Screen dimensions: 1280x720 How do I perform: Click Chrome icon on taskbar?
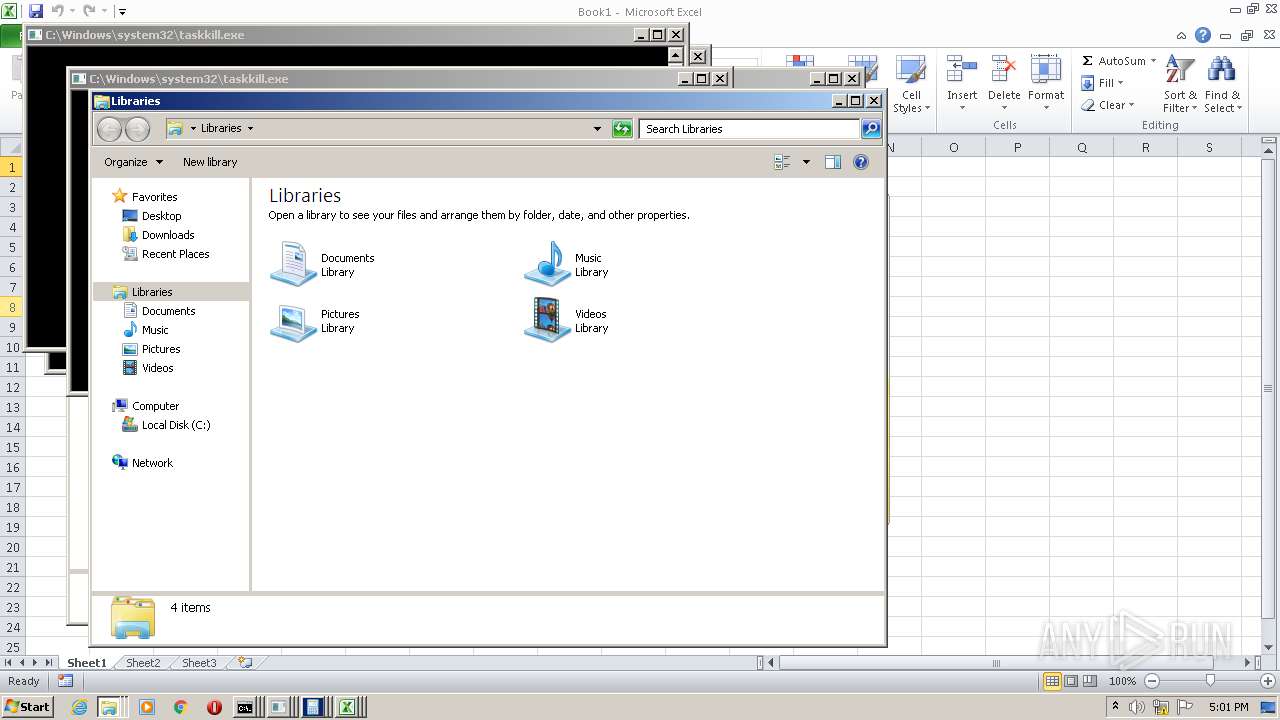pyautogui.click(x=180, y=707)
